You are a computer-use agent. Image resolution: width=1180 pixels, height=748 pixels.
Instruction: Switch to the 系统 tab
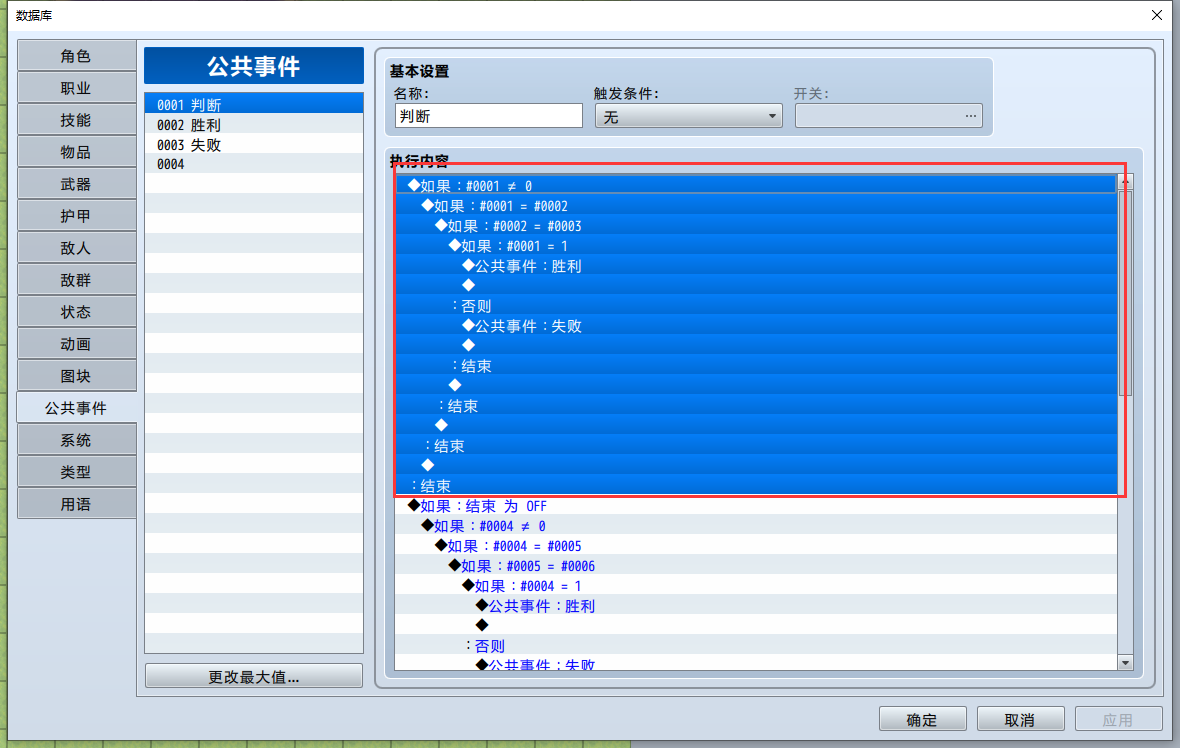pyautogui.click(x=76, y=439)
